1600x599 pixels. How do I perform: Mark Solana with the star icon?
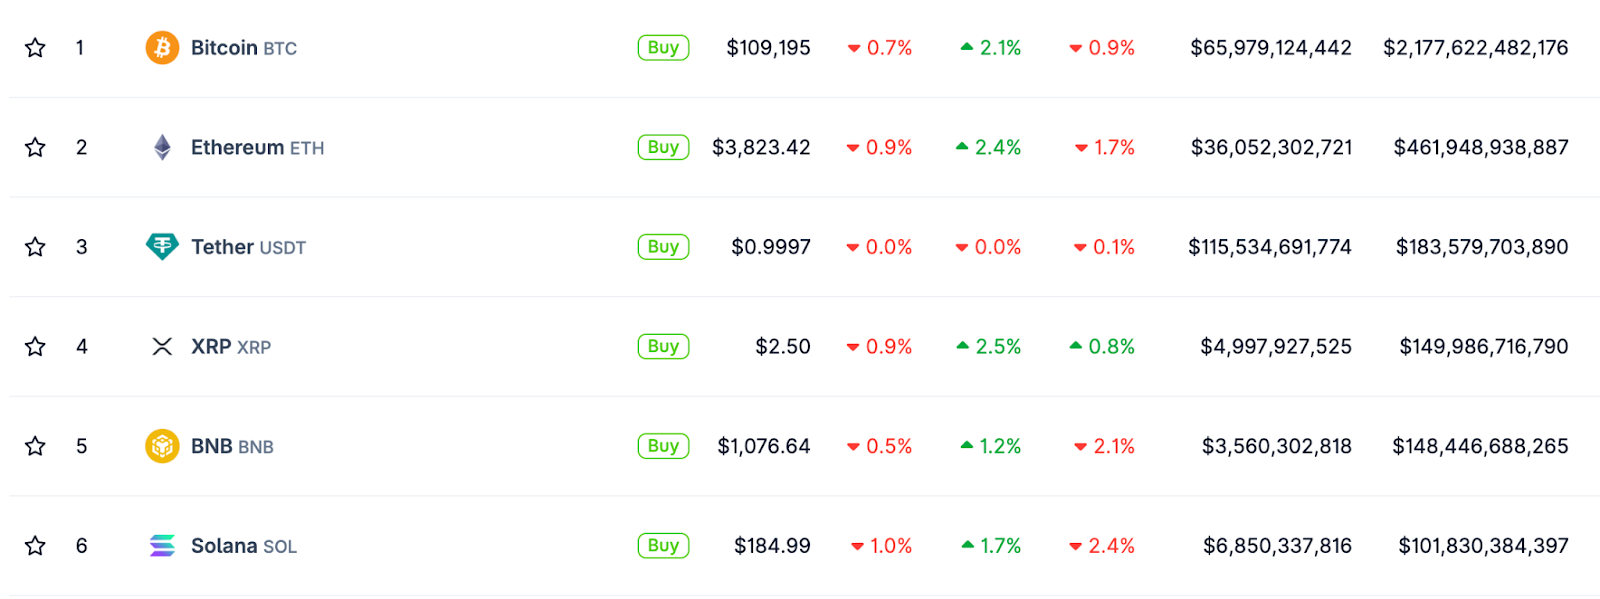tap(35, 546)
